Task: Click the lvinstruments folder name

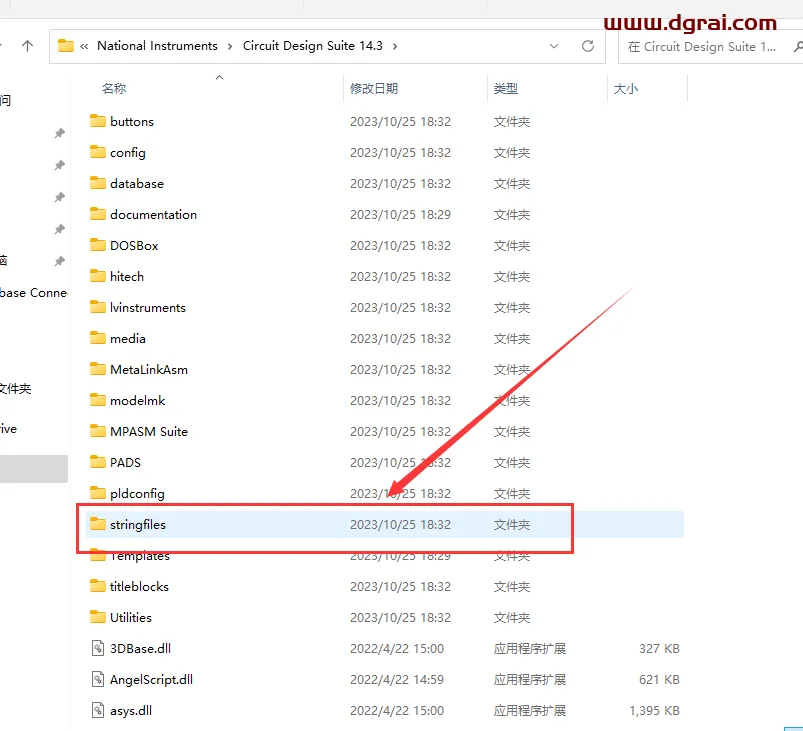Action: 147,307
